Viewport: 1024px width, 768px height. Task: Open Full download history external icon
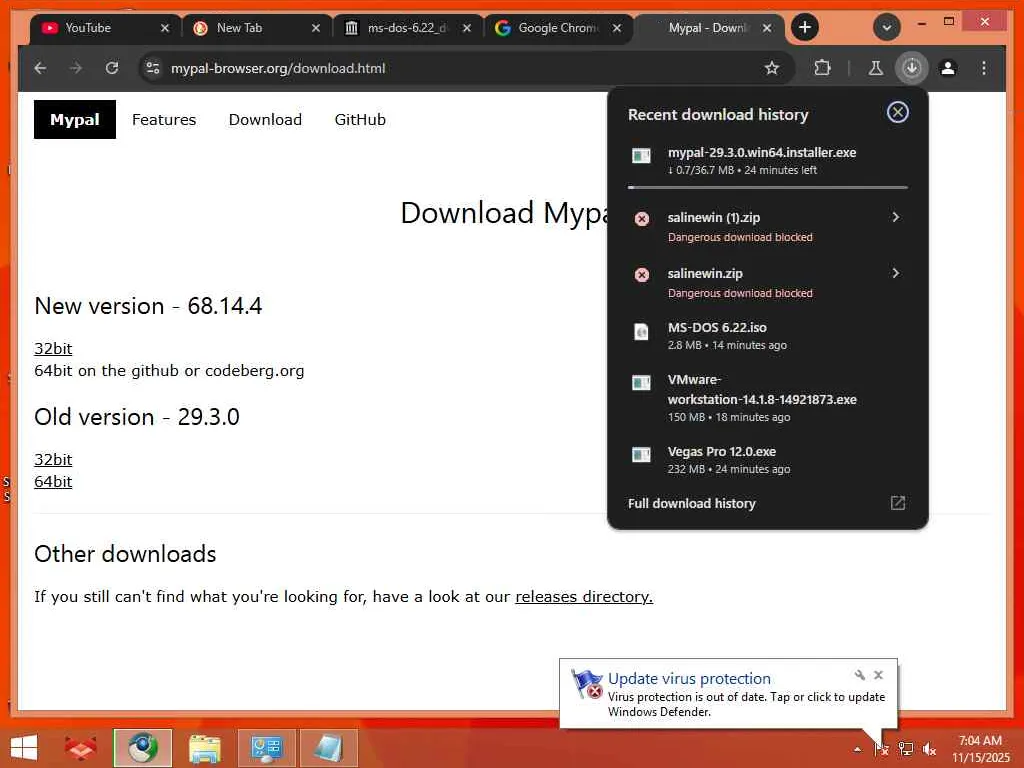[x=898, y=503]
